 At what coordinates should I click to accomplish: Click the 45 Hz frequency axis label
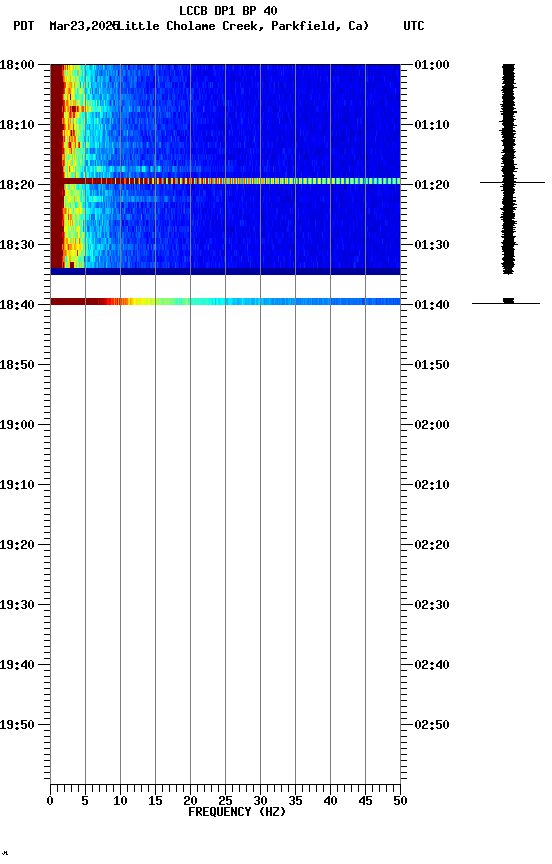coord(365,801)
